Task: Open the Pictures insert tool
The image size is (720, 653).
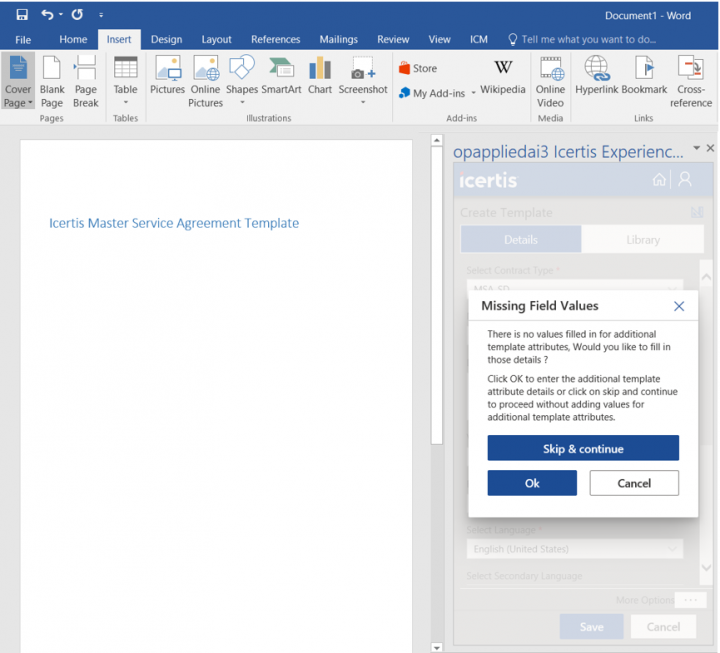Action: tap(167, 75)
